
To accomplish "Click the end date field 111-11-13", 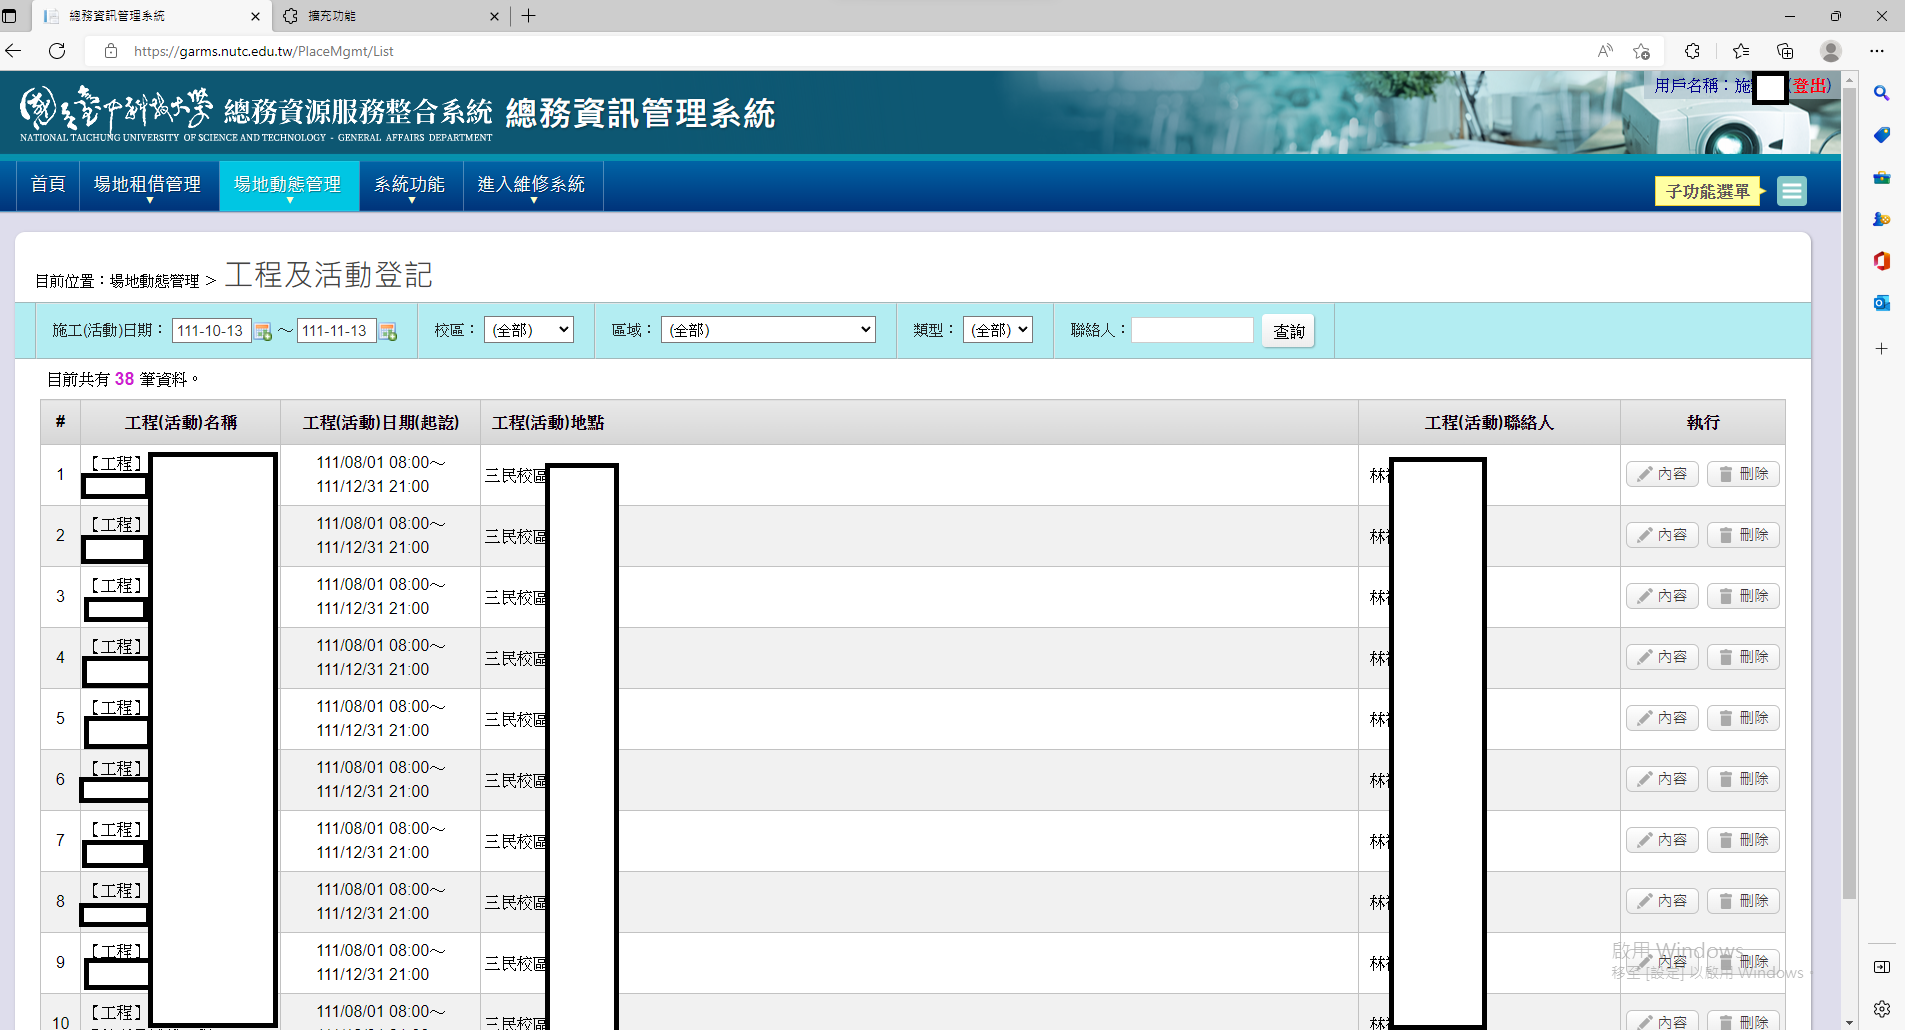I will tap(336, 331).
